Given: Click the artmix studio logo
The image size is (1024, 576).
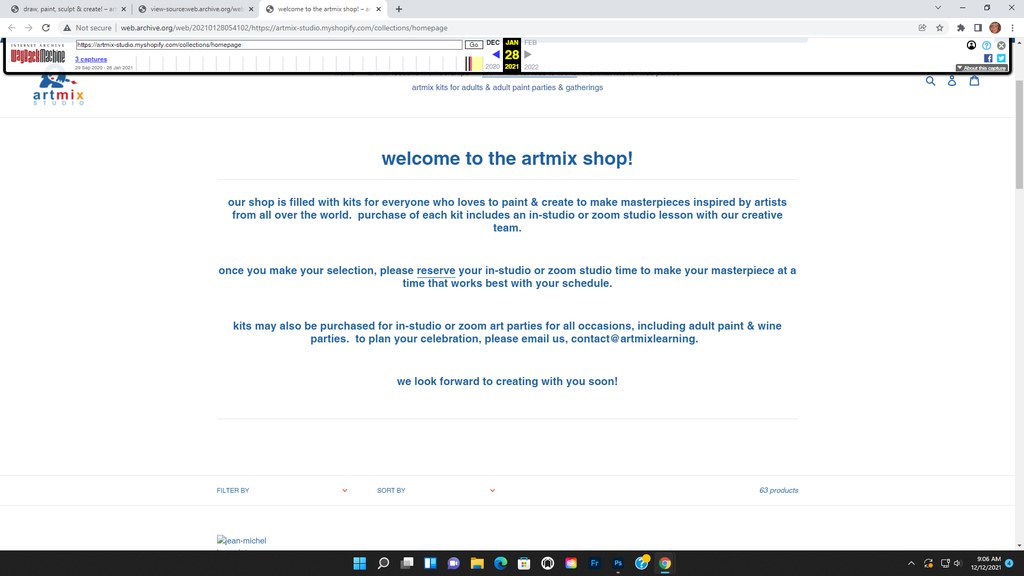Looking at the screenshot, I should [58, 90].
